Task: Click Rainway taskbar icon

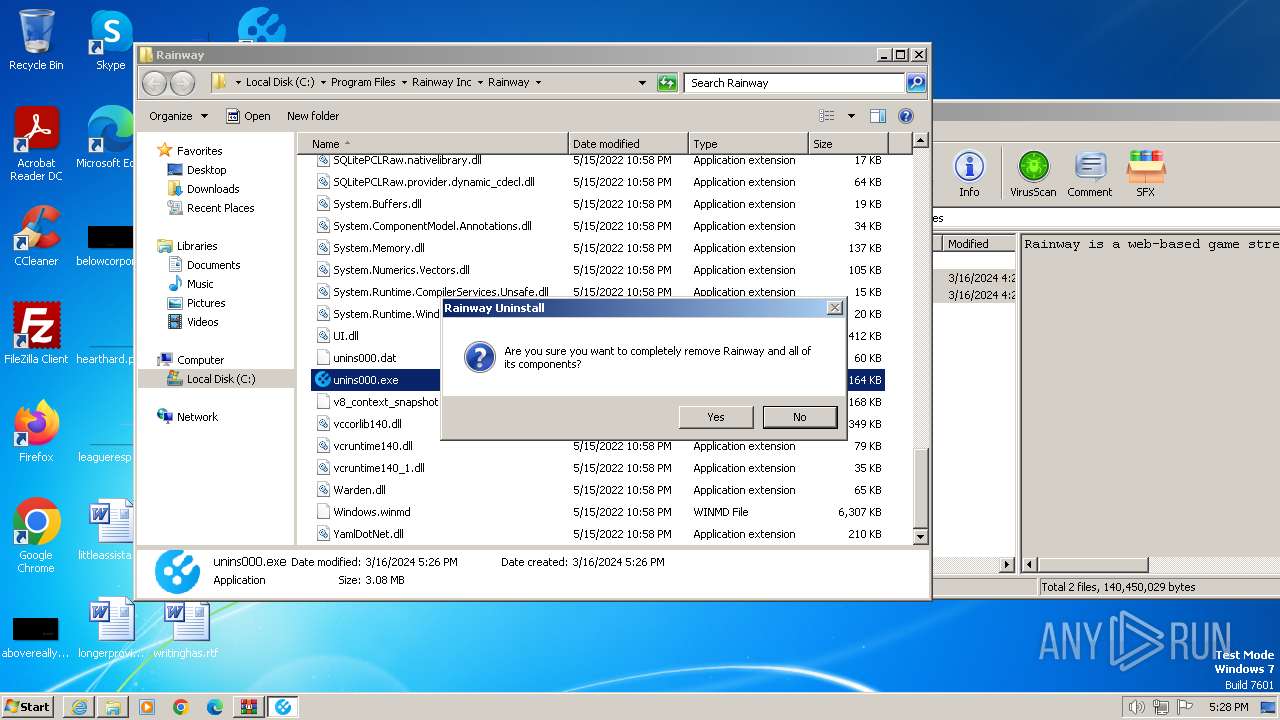Action: (283, 707)
